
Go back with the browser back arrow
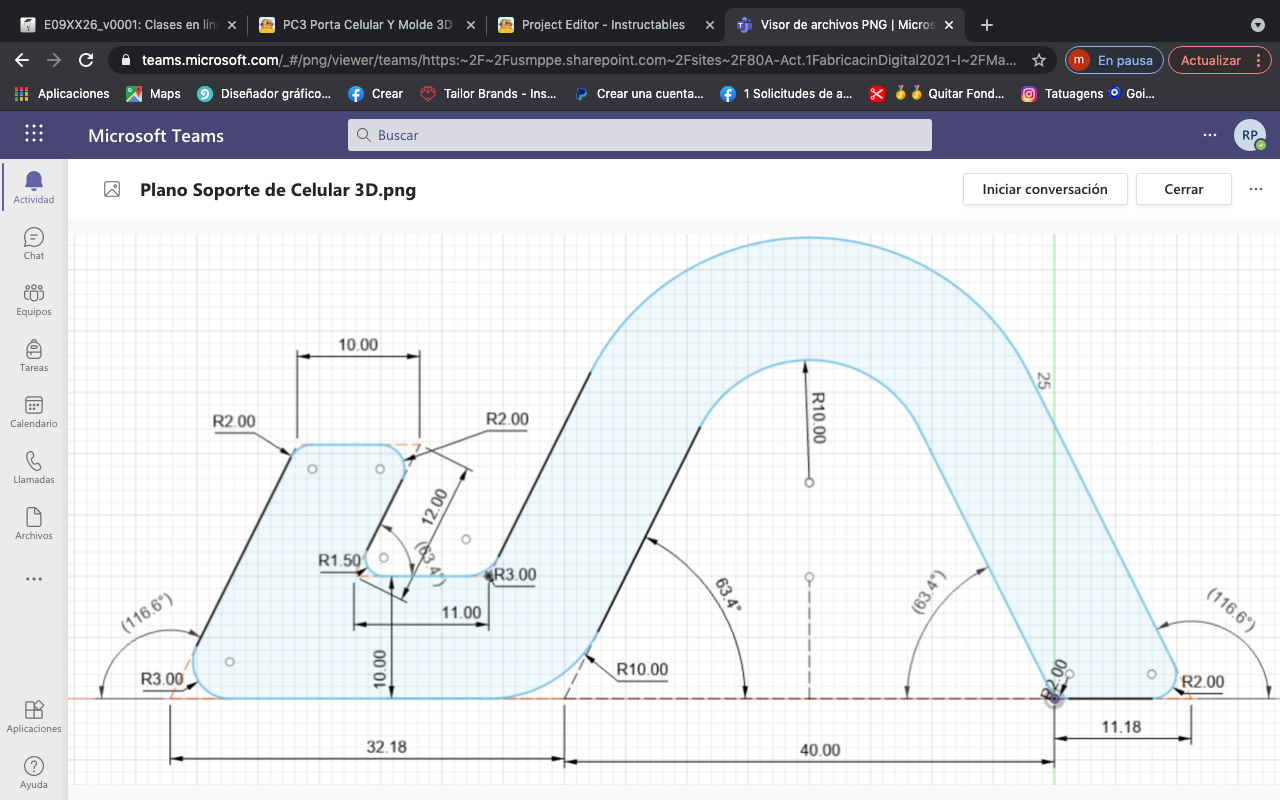tap(22, 60)
